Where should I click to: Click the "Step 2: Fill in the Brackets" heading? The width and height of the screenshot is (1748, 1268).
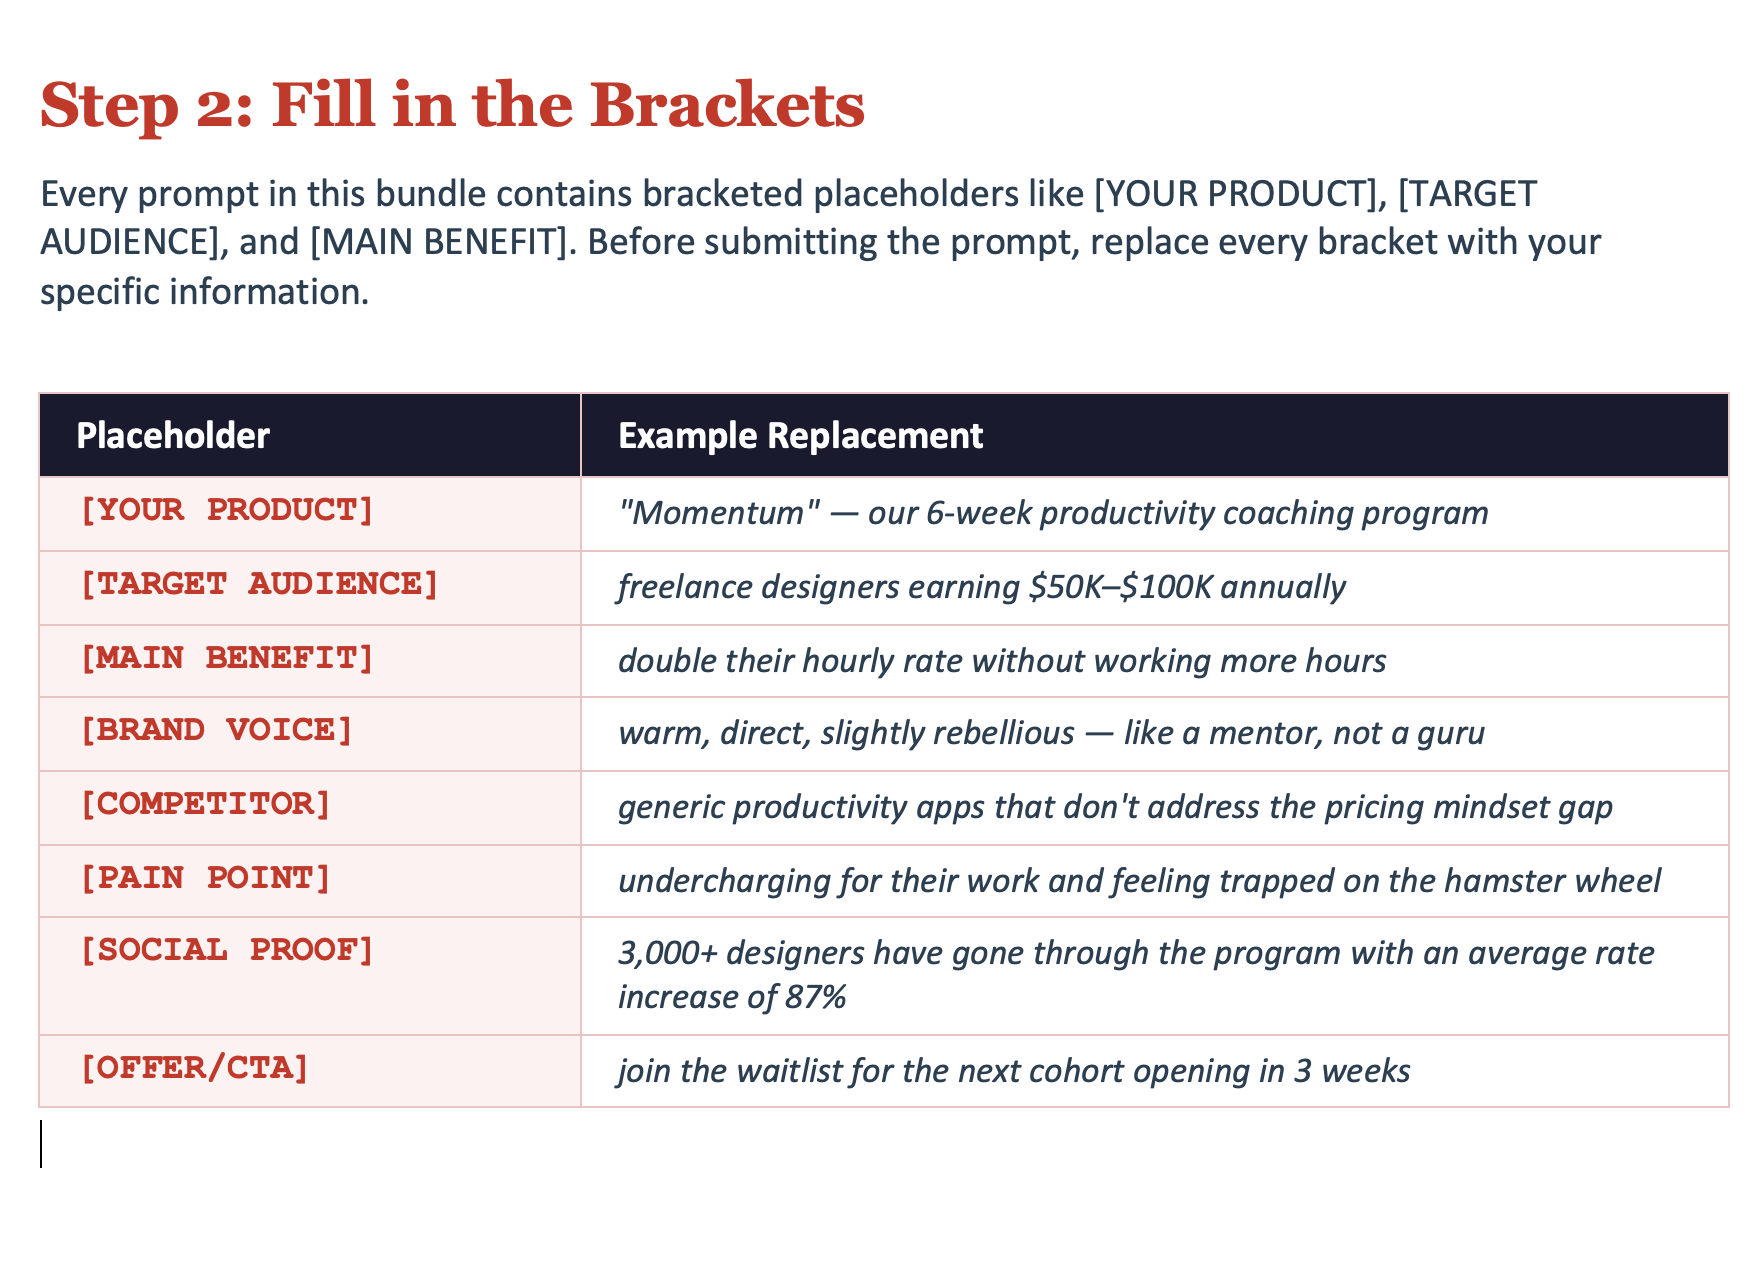(x=452, y=105)
